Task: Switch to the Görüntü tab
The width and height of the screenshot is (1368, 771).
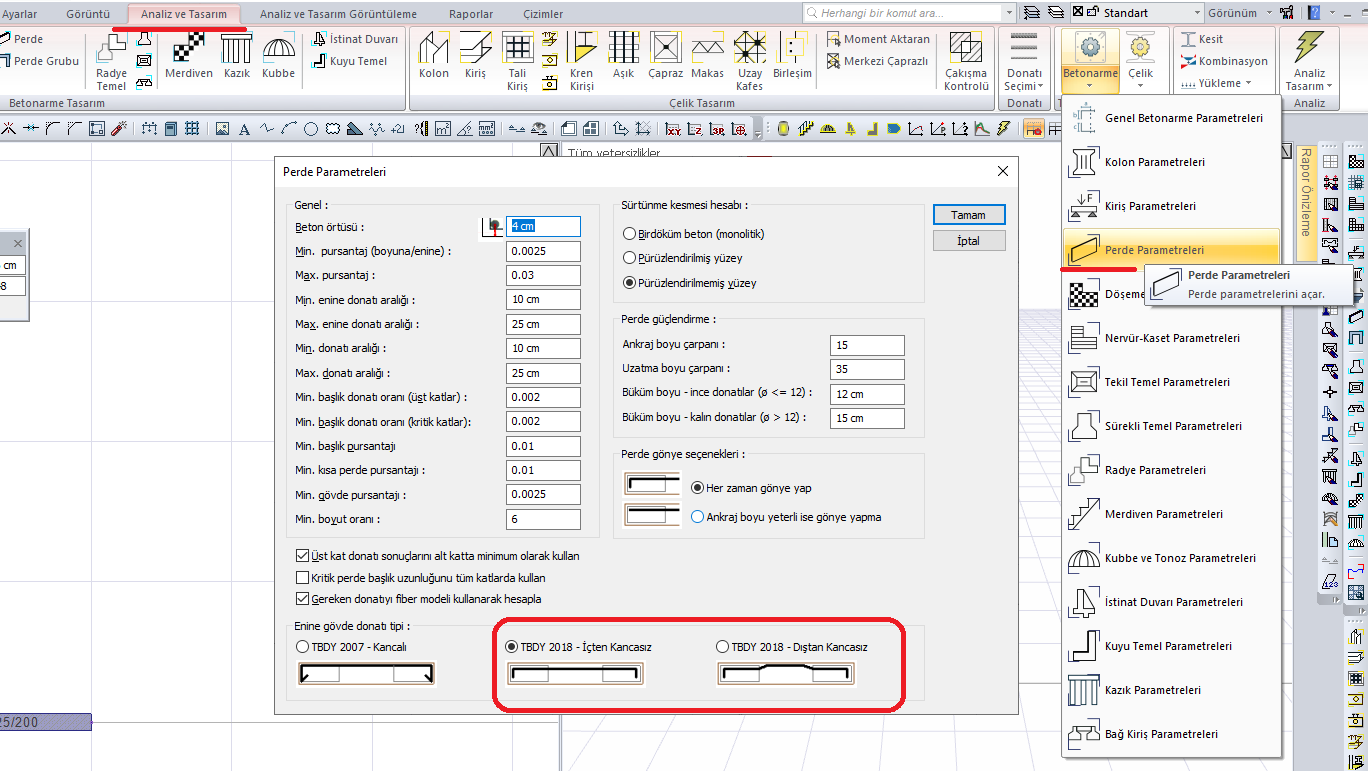Action: (88, 14)
